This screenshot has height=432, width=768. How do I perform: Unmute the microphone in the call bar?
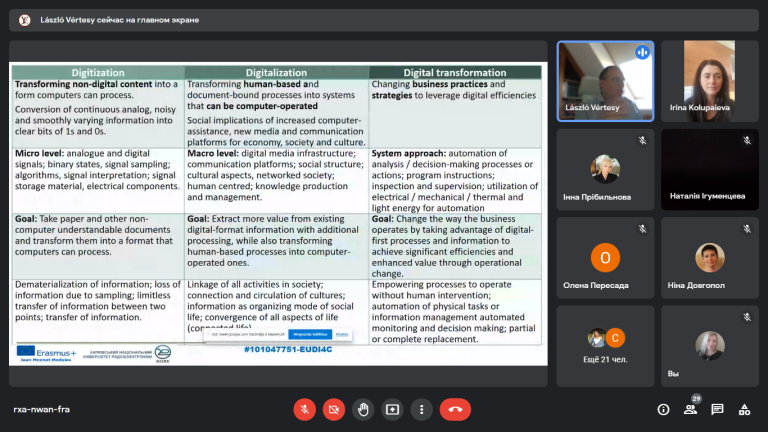304,409
